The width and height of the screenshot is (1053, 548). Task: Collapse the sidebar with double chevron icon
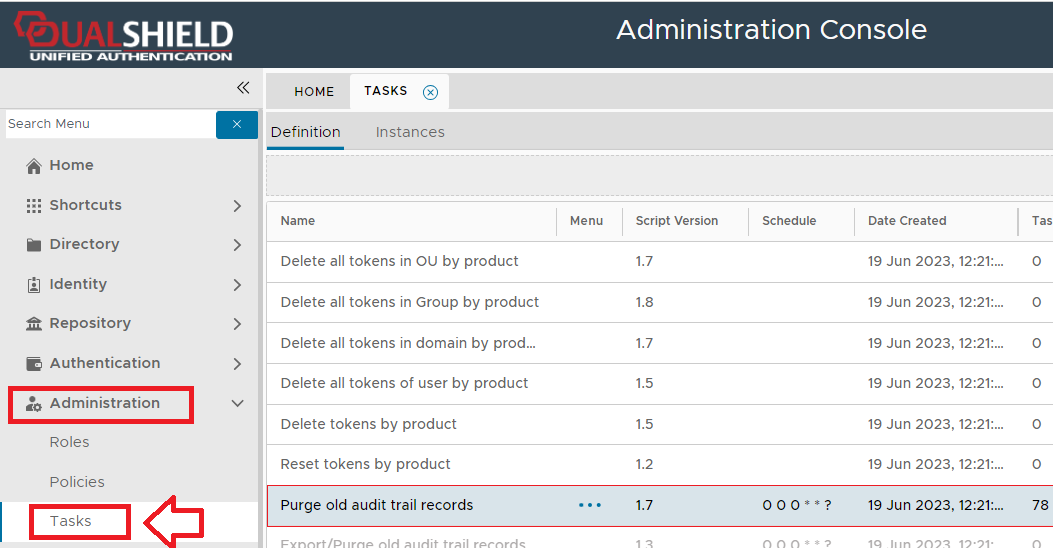[x=242, y=88]
